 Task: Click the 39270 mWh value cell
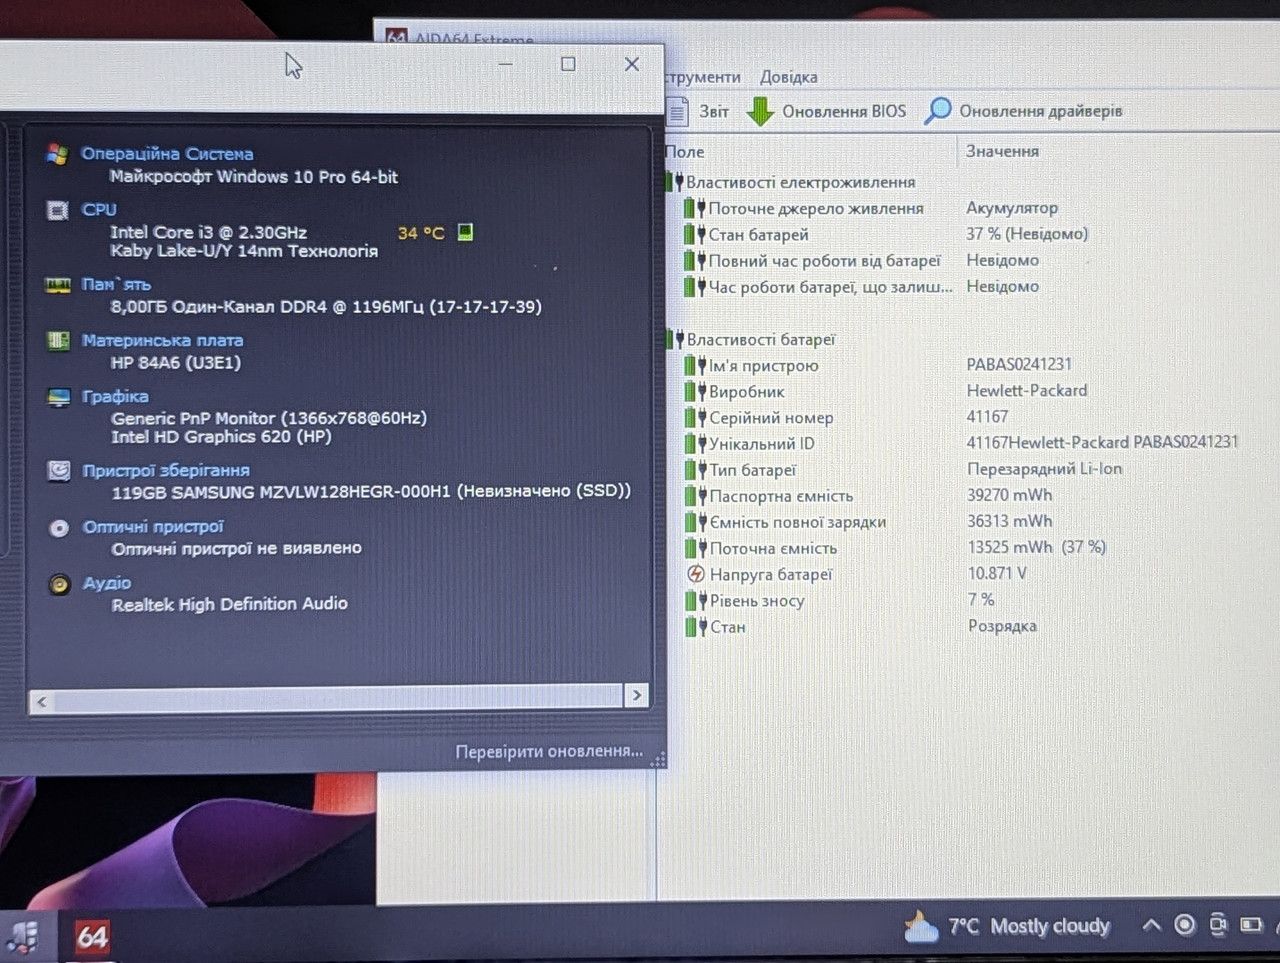[x=1009, y=495]
